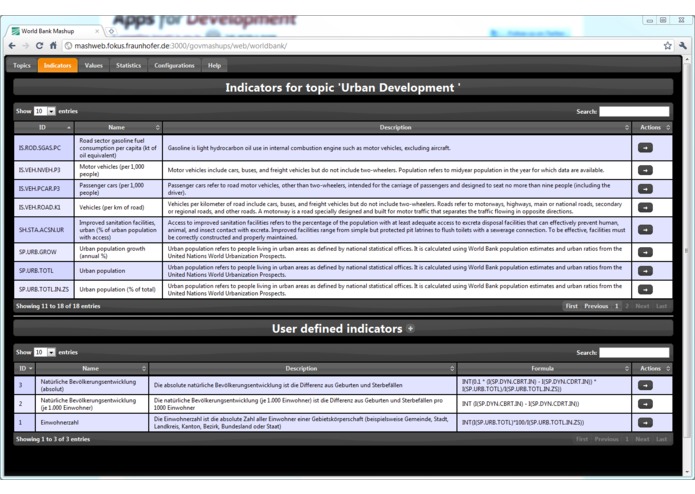Click Next in user indicators pagination

pos(642,439)
